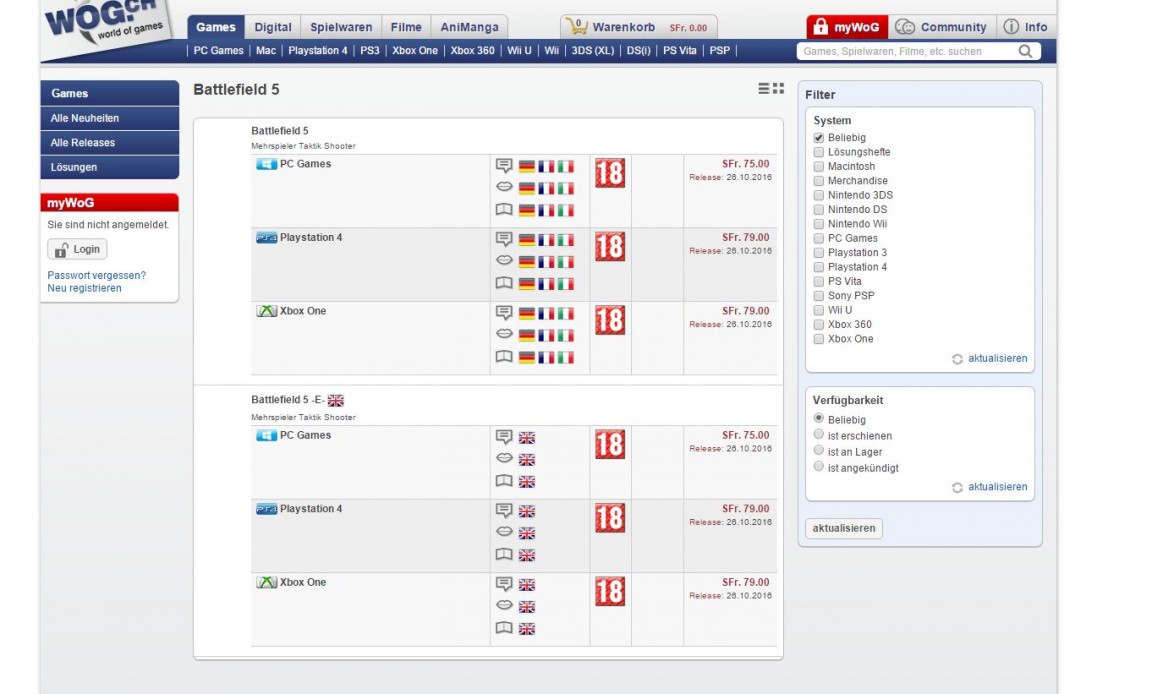Switch to list view of results

click(763, 88)
